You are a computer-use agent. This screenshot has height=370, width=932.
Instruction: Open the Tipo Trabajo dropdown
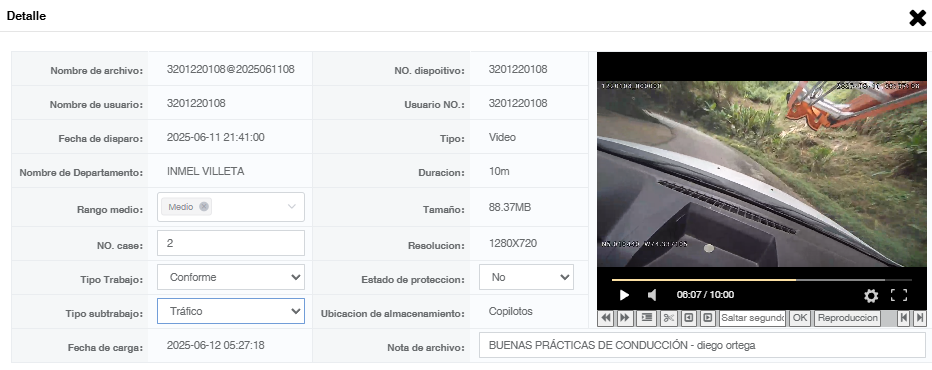[231, 277]
